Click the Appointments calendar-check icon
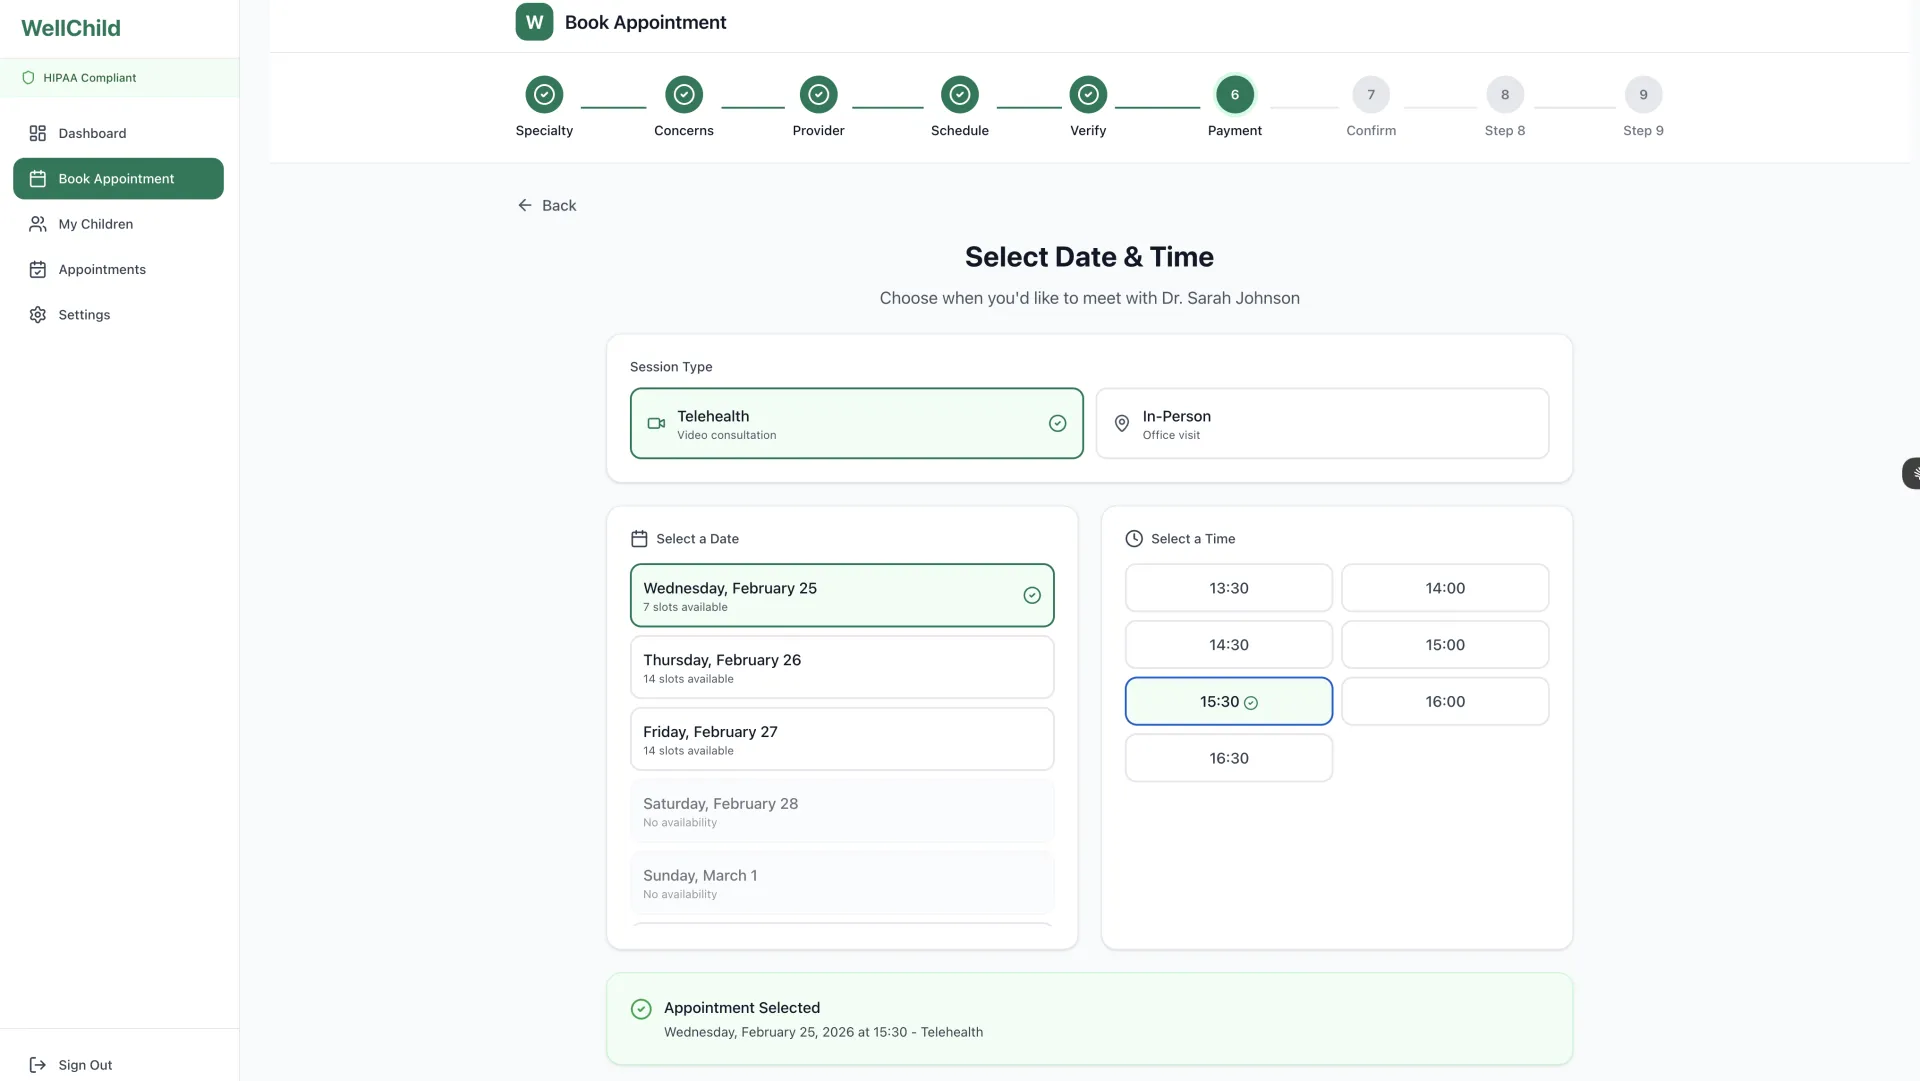This screenshot has width=1920, height=1081. (38, 269)
